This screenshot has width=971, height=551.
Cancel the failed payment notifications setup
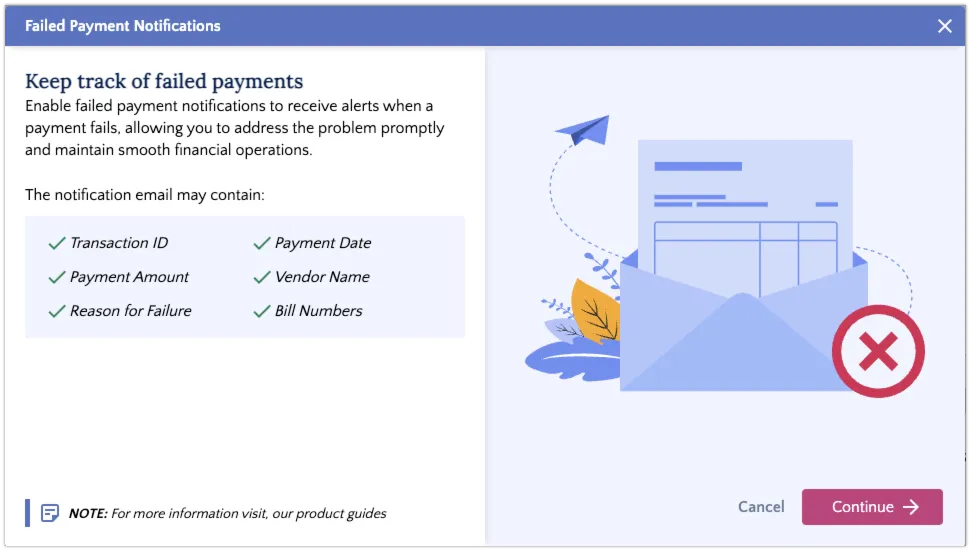click(x=761, y=507)
